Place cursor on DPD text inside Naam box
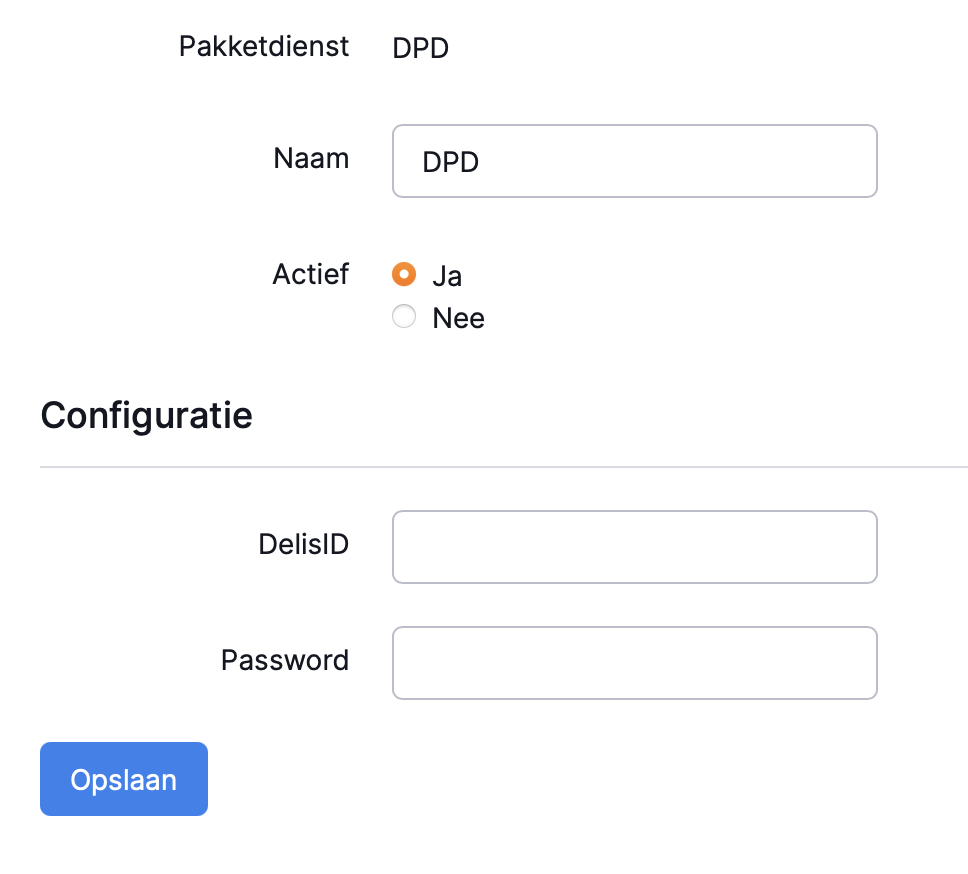The image size is (968, 874). click(451, 162)
